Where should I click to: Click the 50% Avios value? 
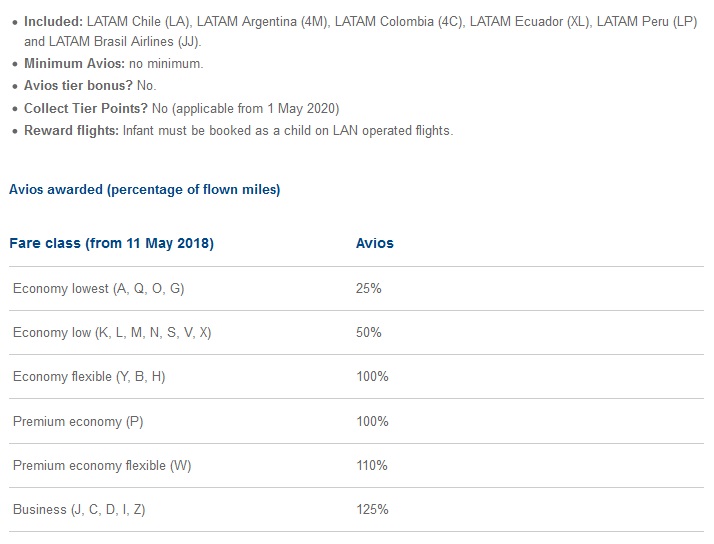[x=369, y=332]
